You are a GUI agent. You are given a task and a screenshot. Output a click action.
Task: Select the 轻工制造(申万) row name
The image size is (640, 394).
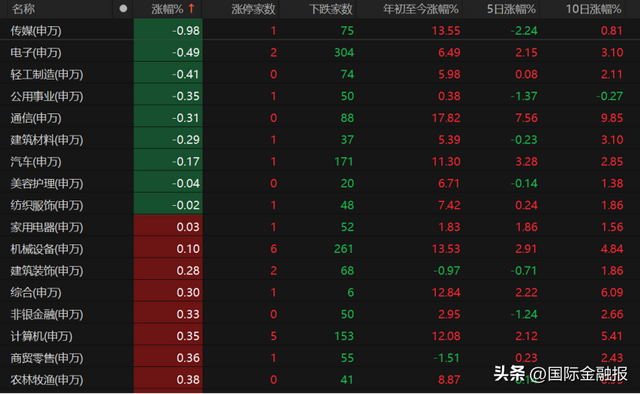pyautogui.click(x=47, y=74)
